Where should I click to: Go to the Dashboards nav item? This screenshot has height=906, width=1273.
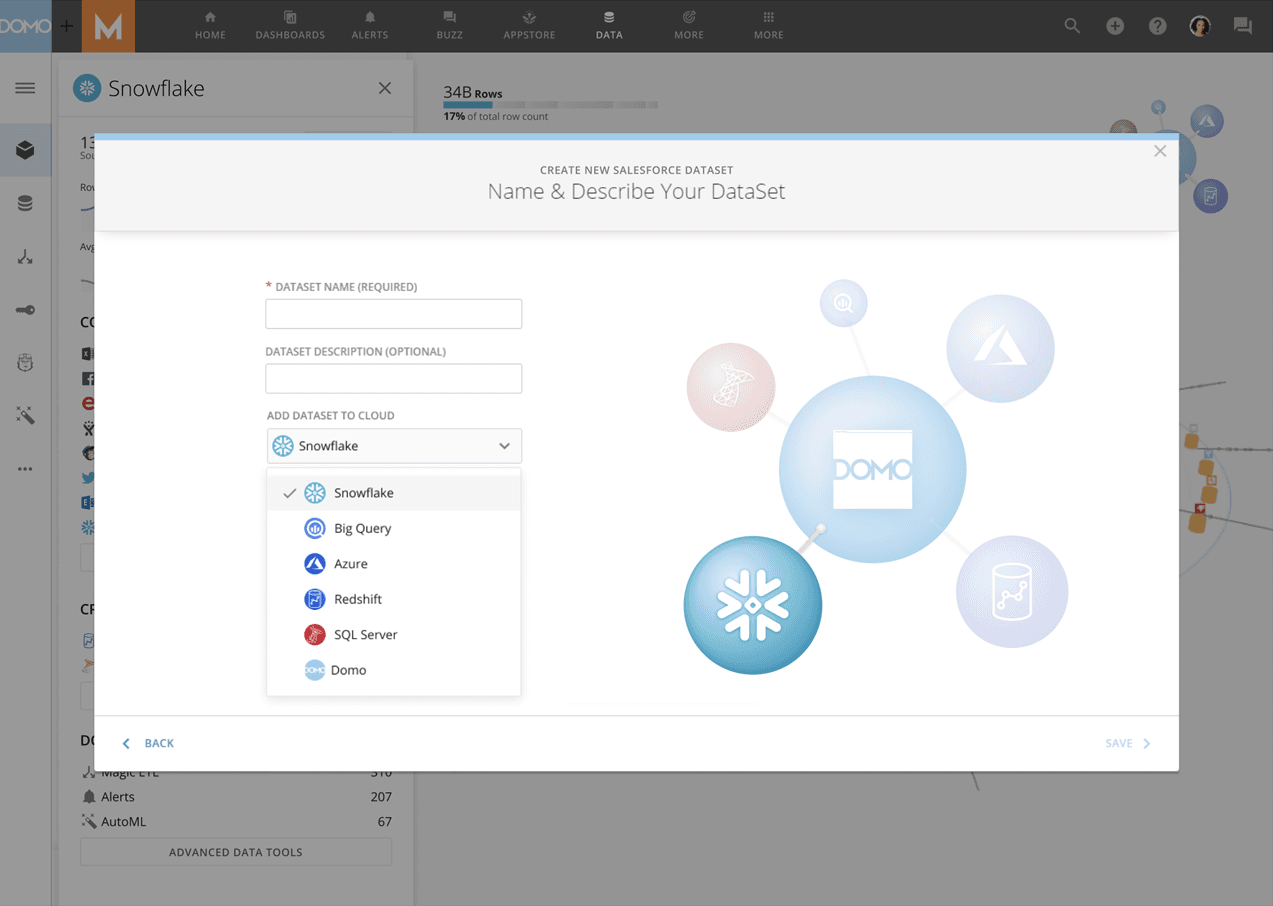(x=290, y=26)
